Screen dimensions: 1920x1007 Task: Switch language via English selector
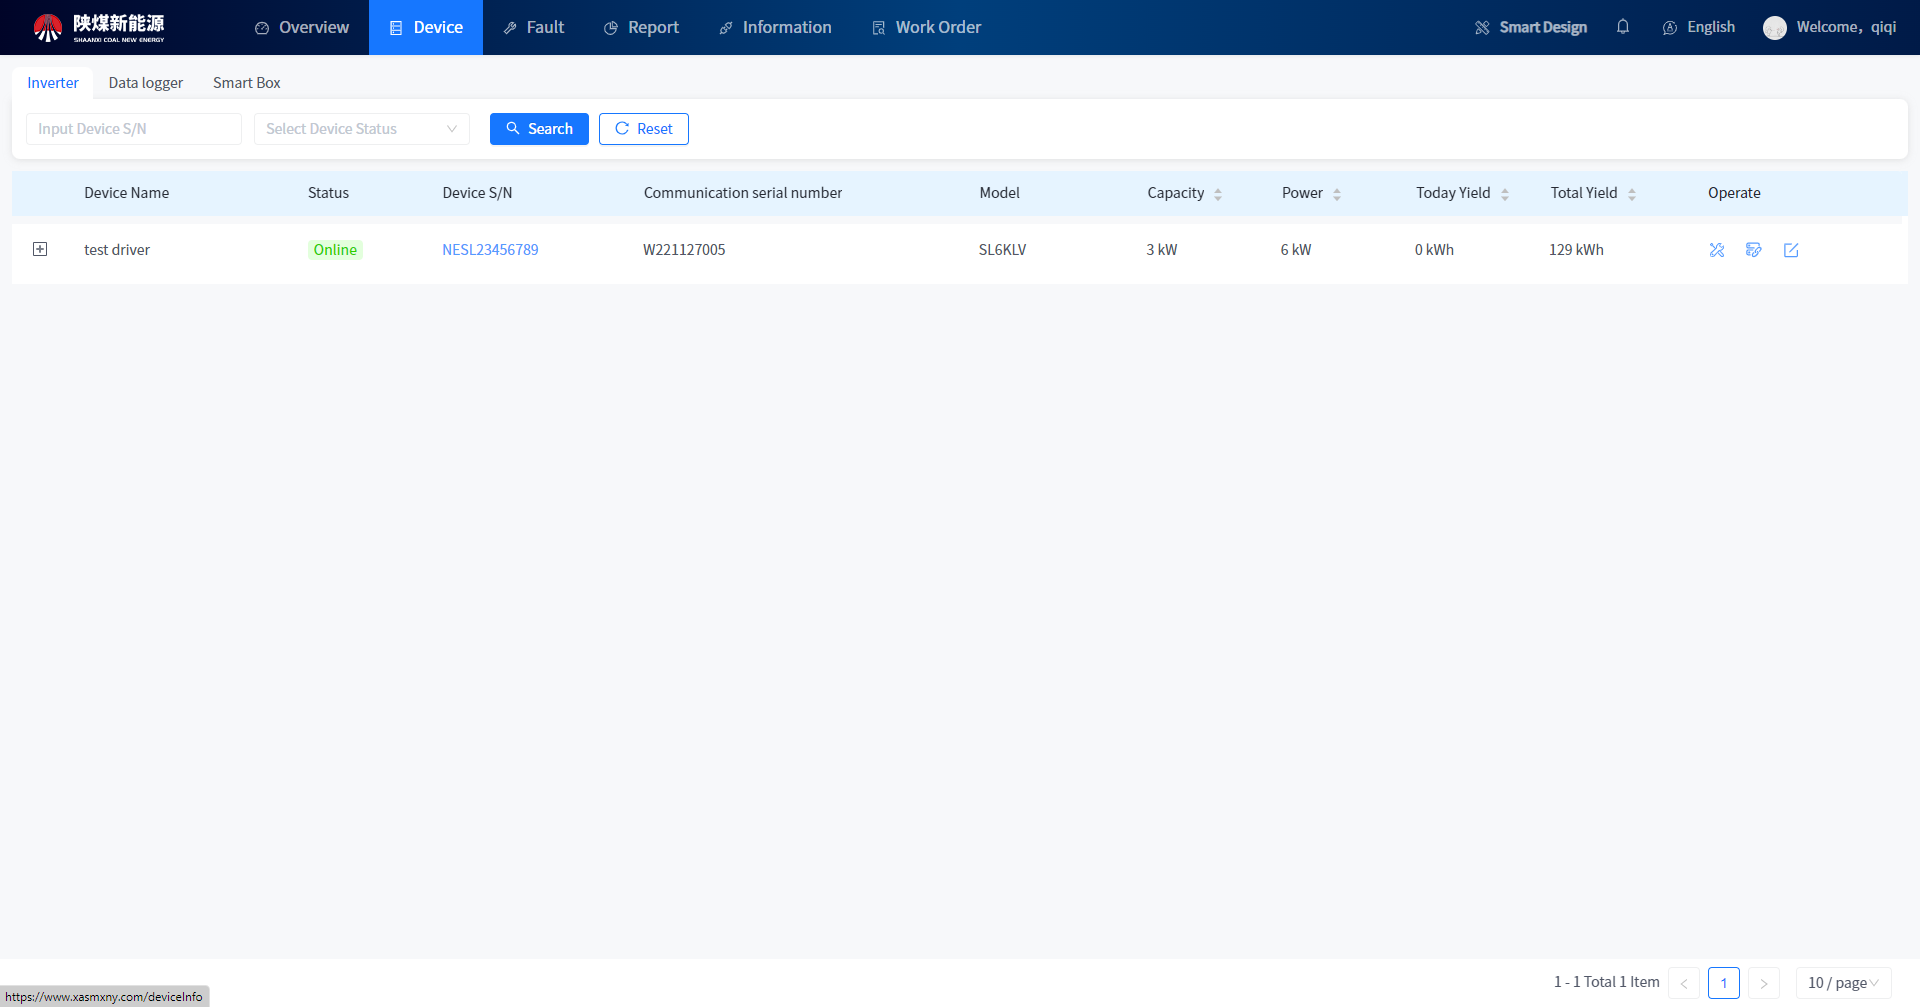[x=1699, y=27]
